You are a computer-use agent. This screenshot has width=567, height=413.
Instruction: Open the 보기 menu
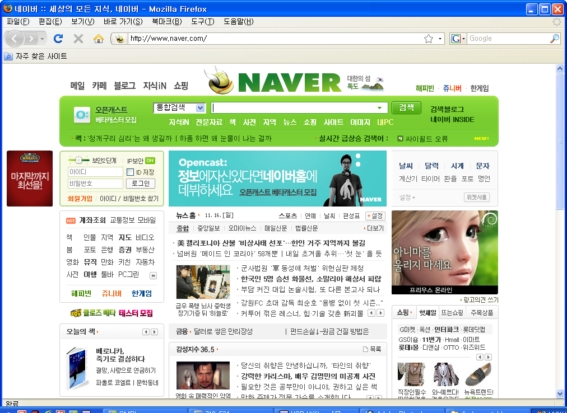(83, 22)
